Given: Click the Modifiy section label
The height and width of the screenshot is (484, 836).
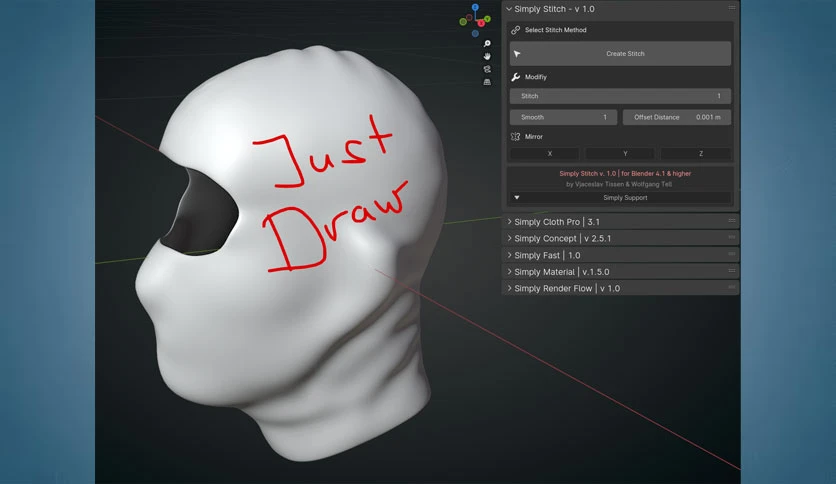Looking at the screenshot, I should pyautogui.click(x=536, y=77).
